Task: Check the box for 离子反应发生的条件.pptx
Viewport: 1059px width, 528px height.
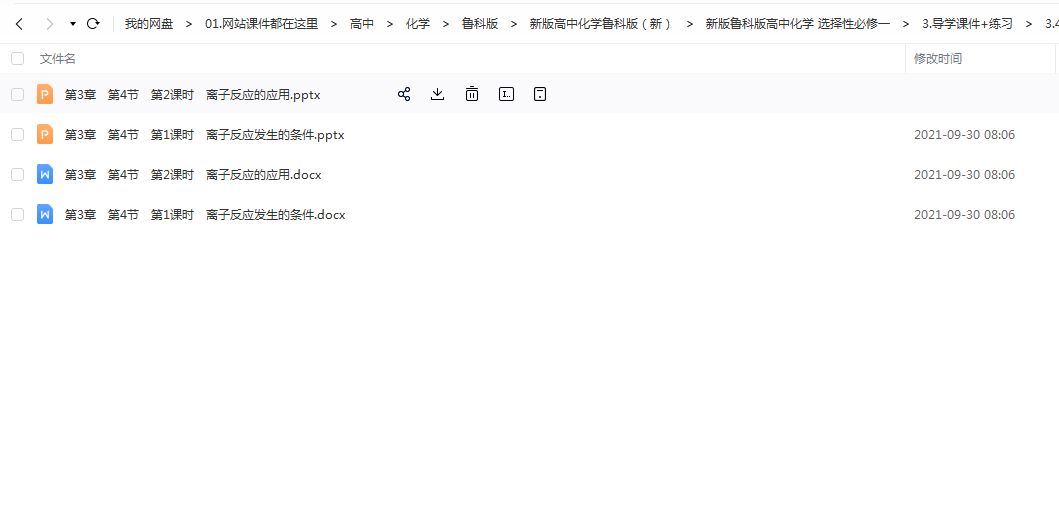Action: click(x=18, y=134)
